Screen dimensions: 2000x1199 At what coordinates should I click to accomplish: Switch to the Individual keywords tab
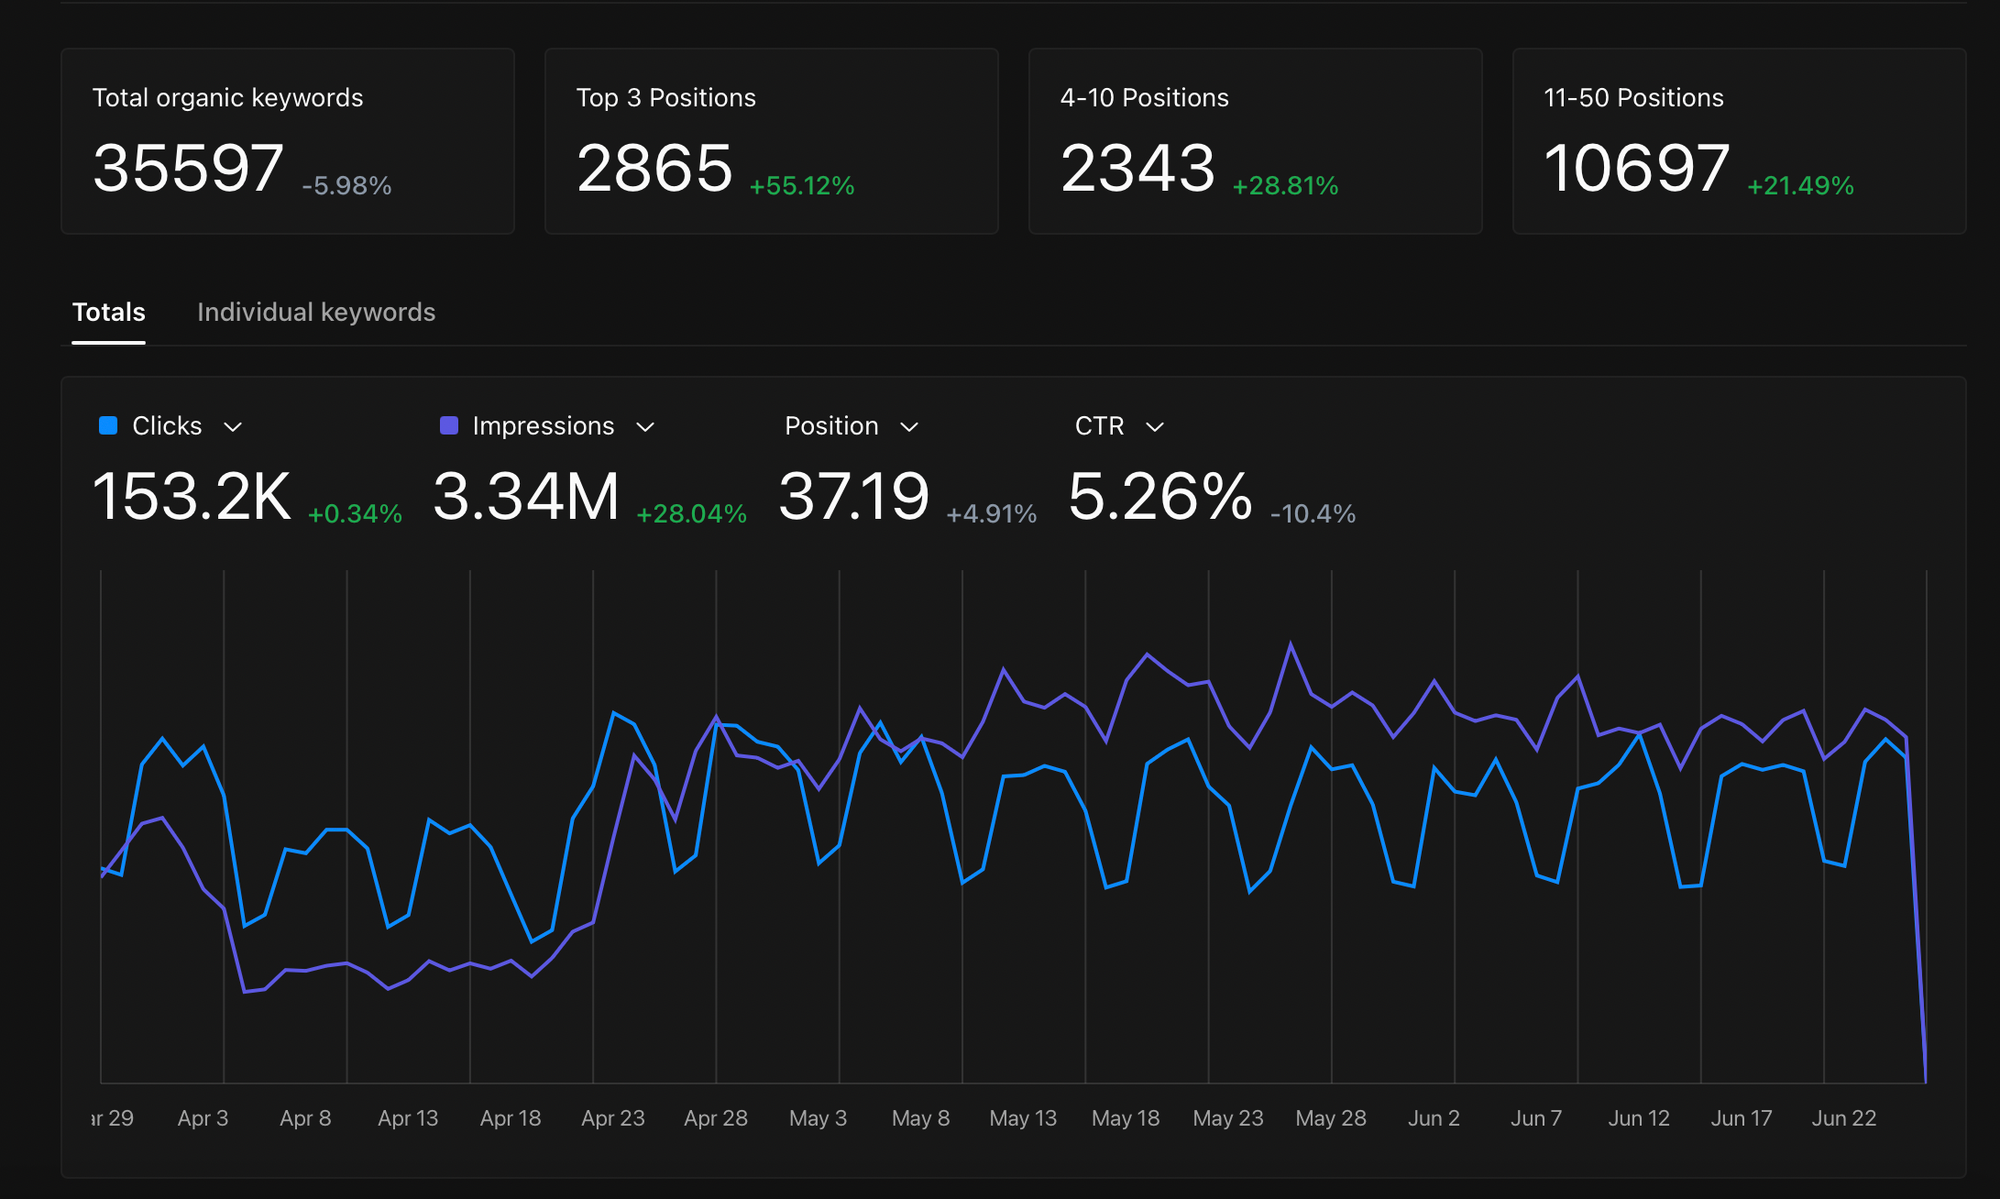(317, 312)
